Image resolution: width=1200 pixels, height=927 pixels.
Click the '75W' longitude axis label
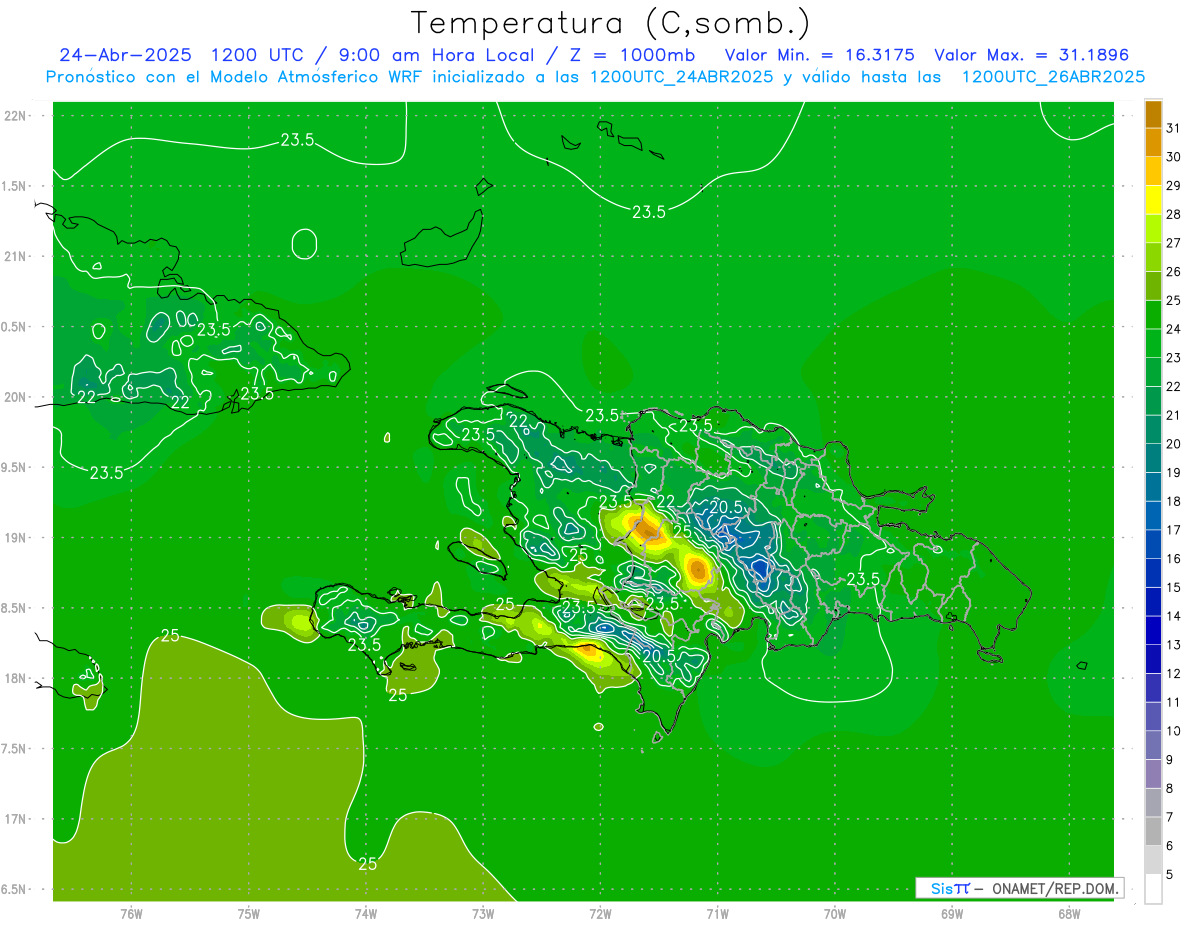pyautogui.click(x=249, y=912)
